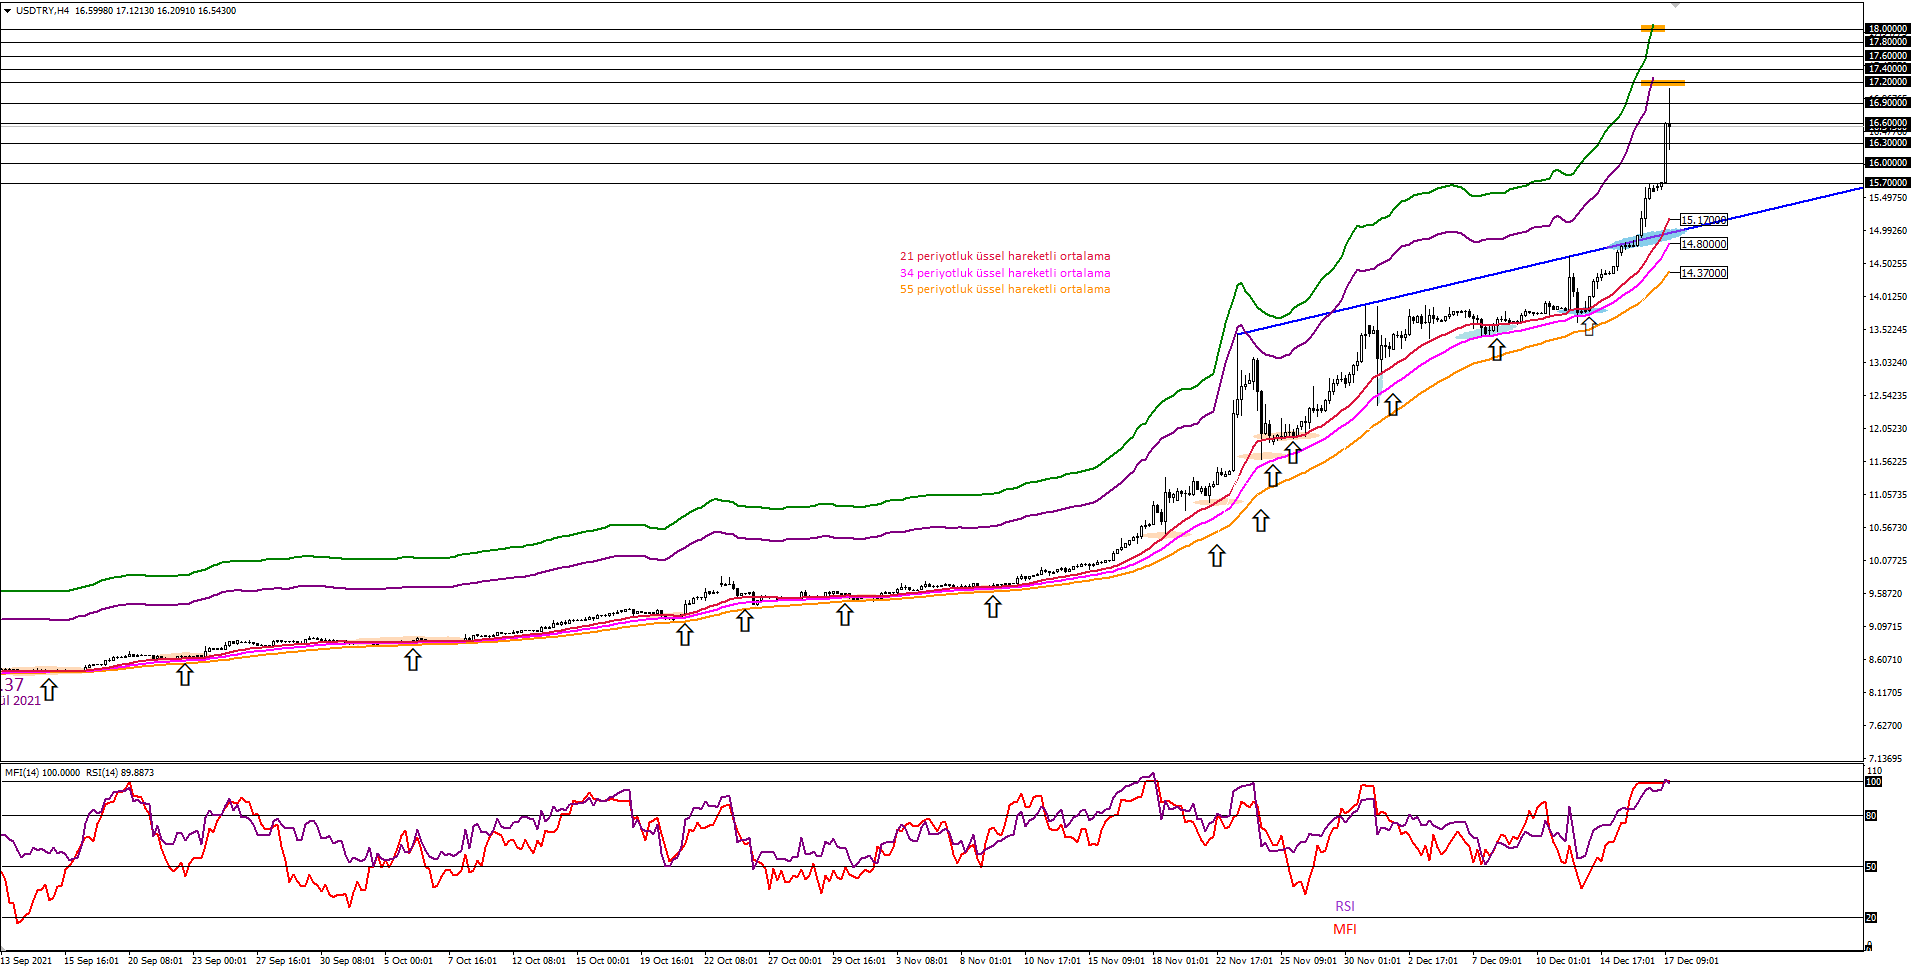Click the 16.90000 price level tag
Image resolution: width=1912 pixels, height=971 pixels.
[1887, 103]
